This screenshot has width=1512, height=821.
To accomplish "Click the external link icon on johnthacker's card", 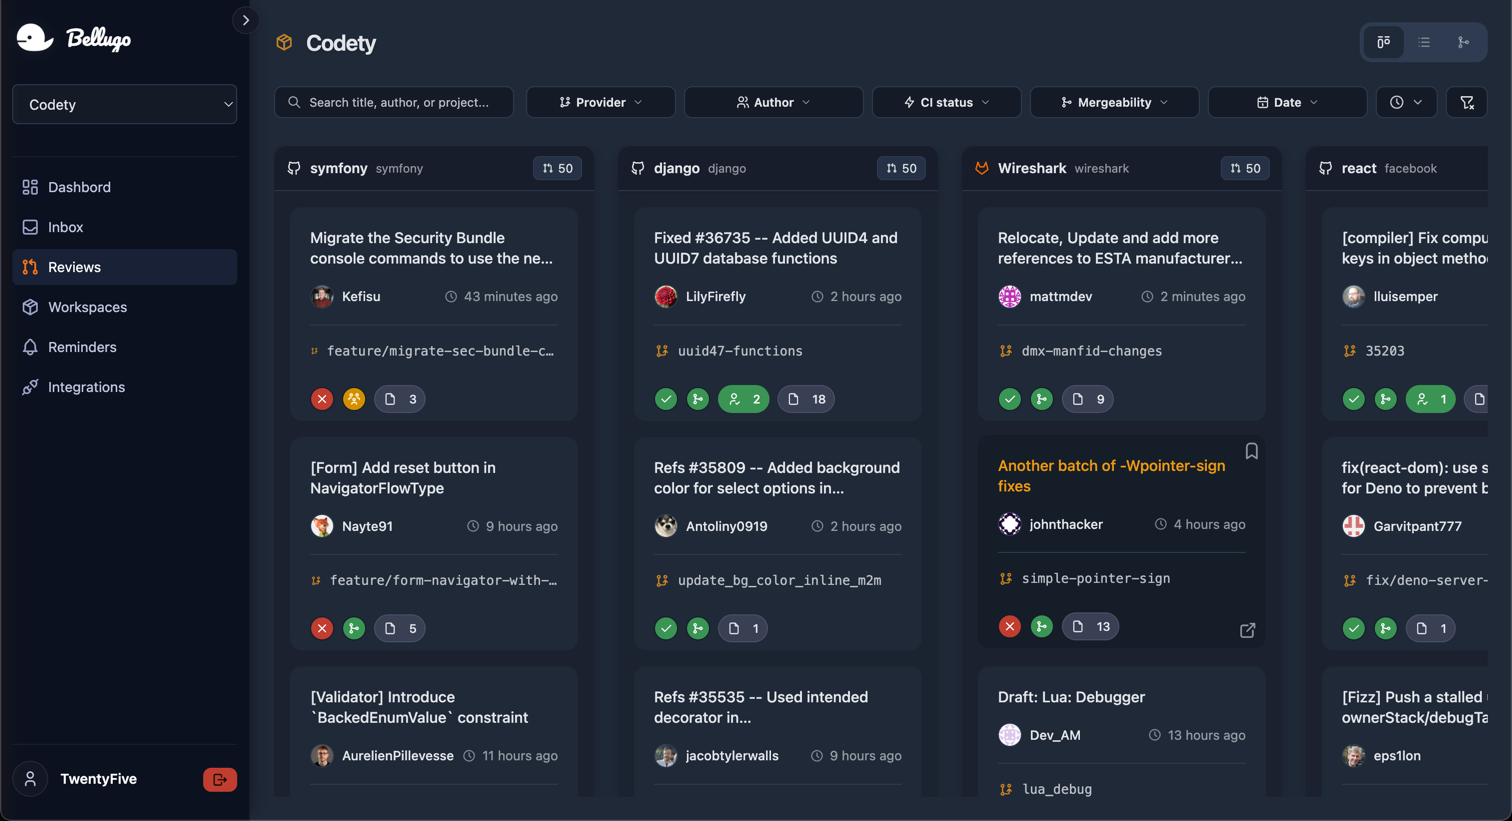I will [x=1247, y=630].
